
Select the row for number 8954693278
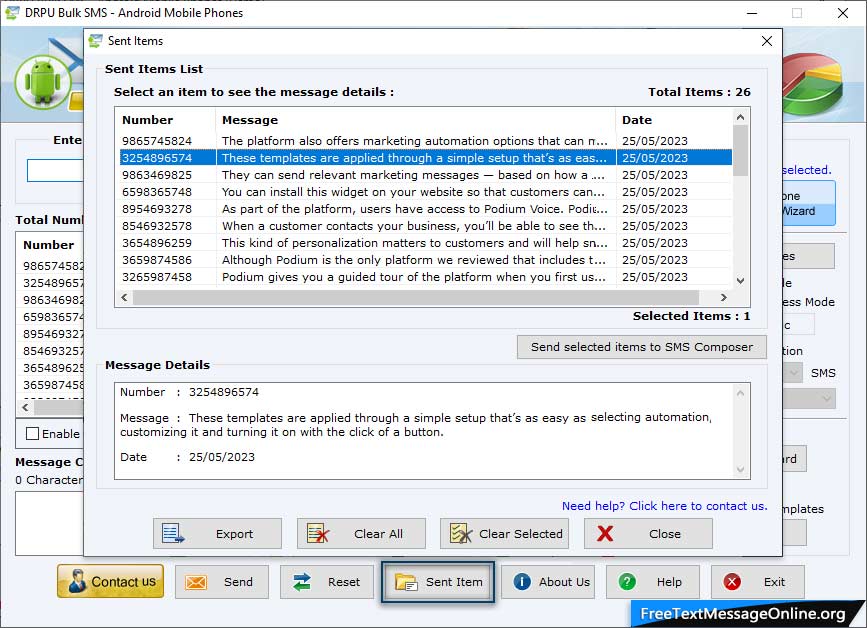tap(426, 209)
